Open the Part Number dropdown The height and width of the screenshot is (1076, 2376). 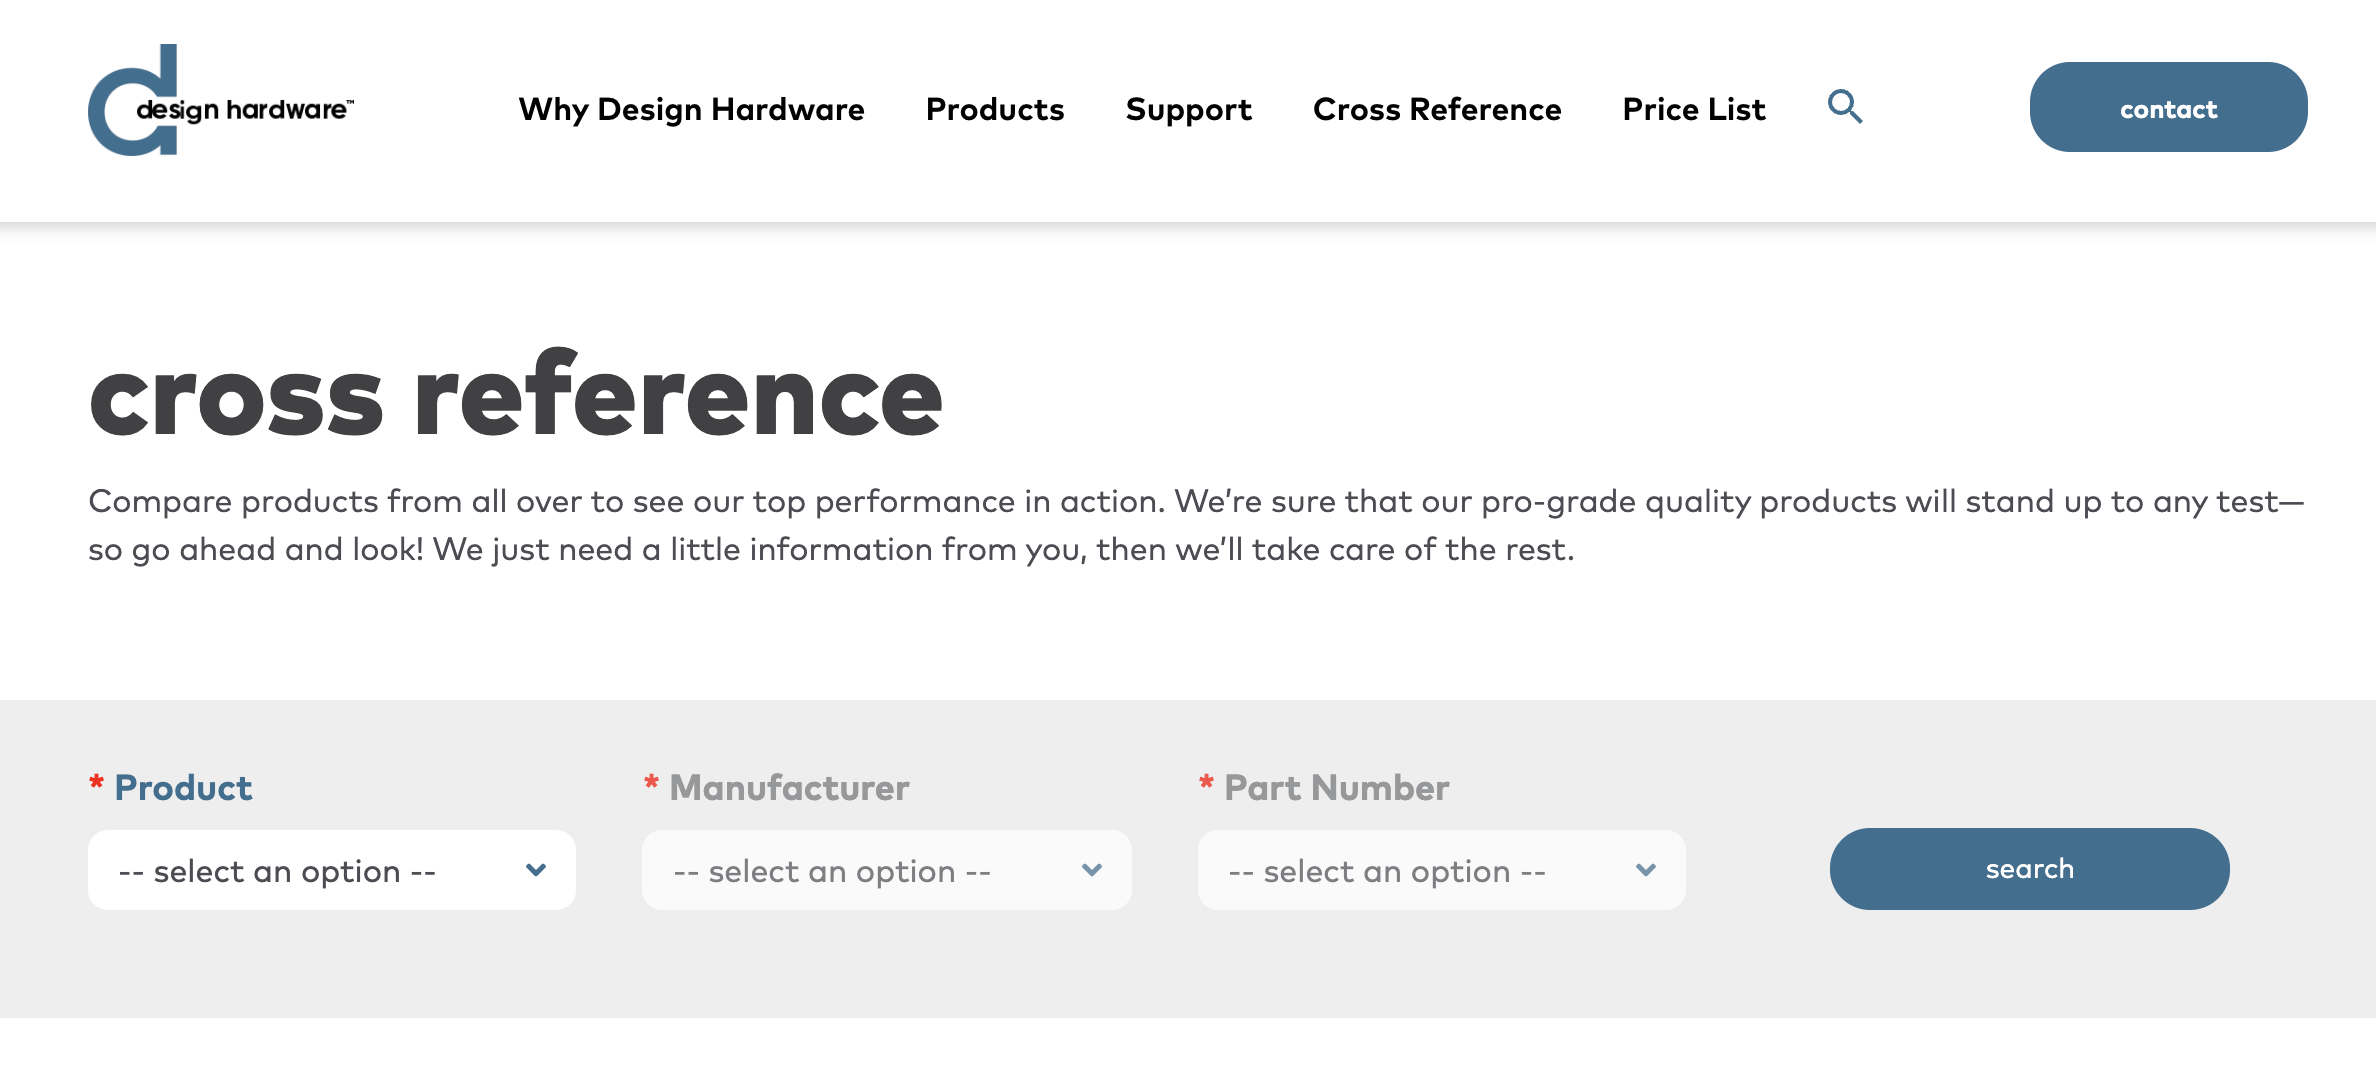tap(1441, 870)
